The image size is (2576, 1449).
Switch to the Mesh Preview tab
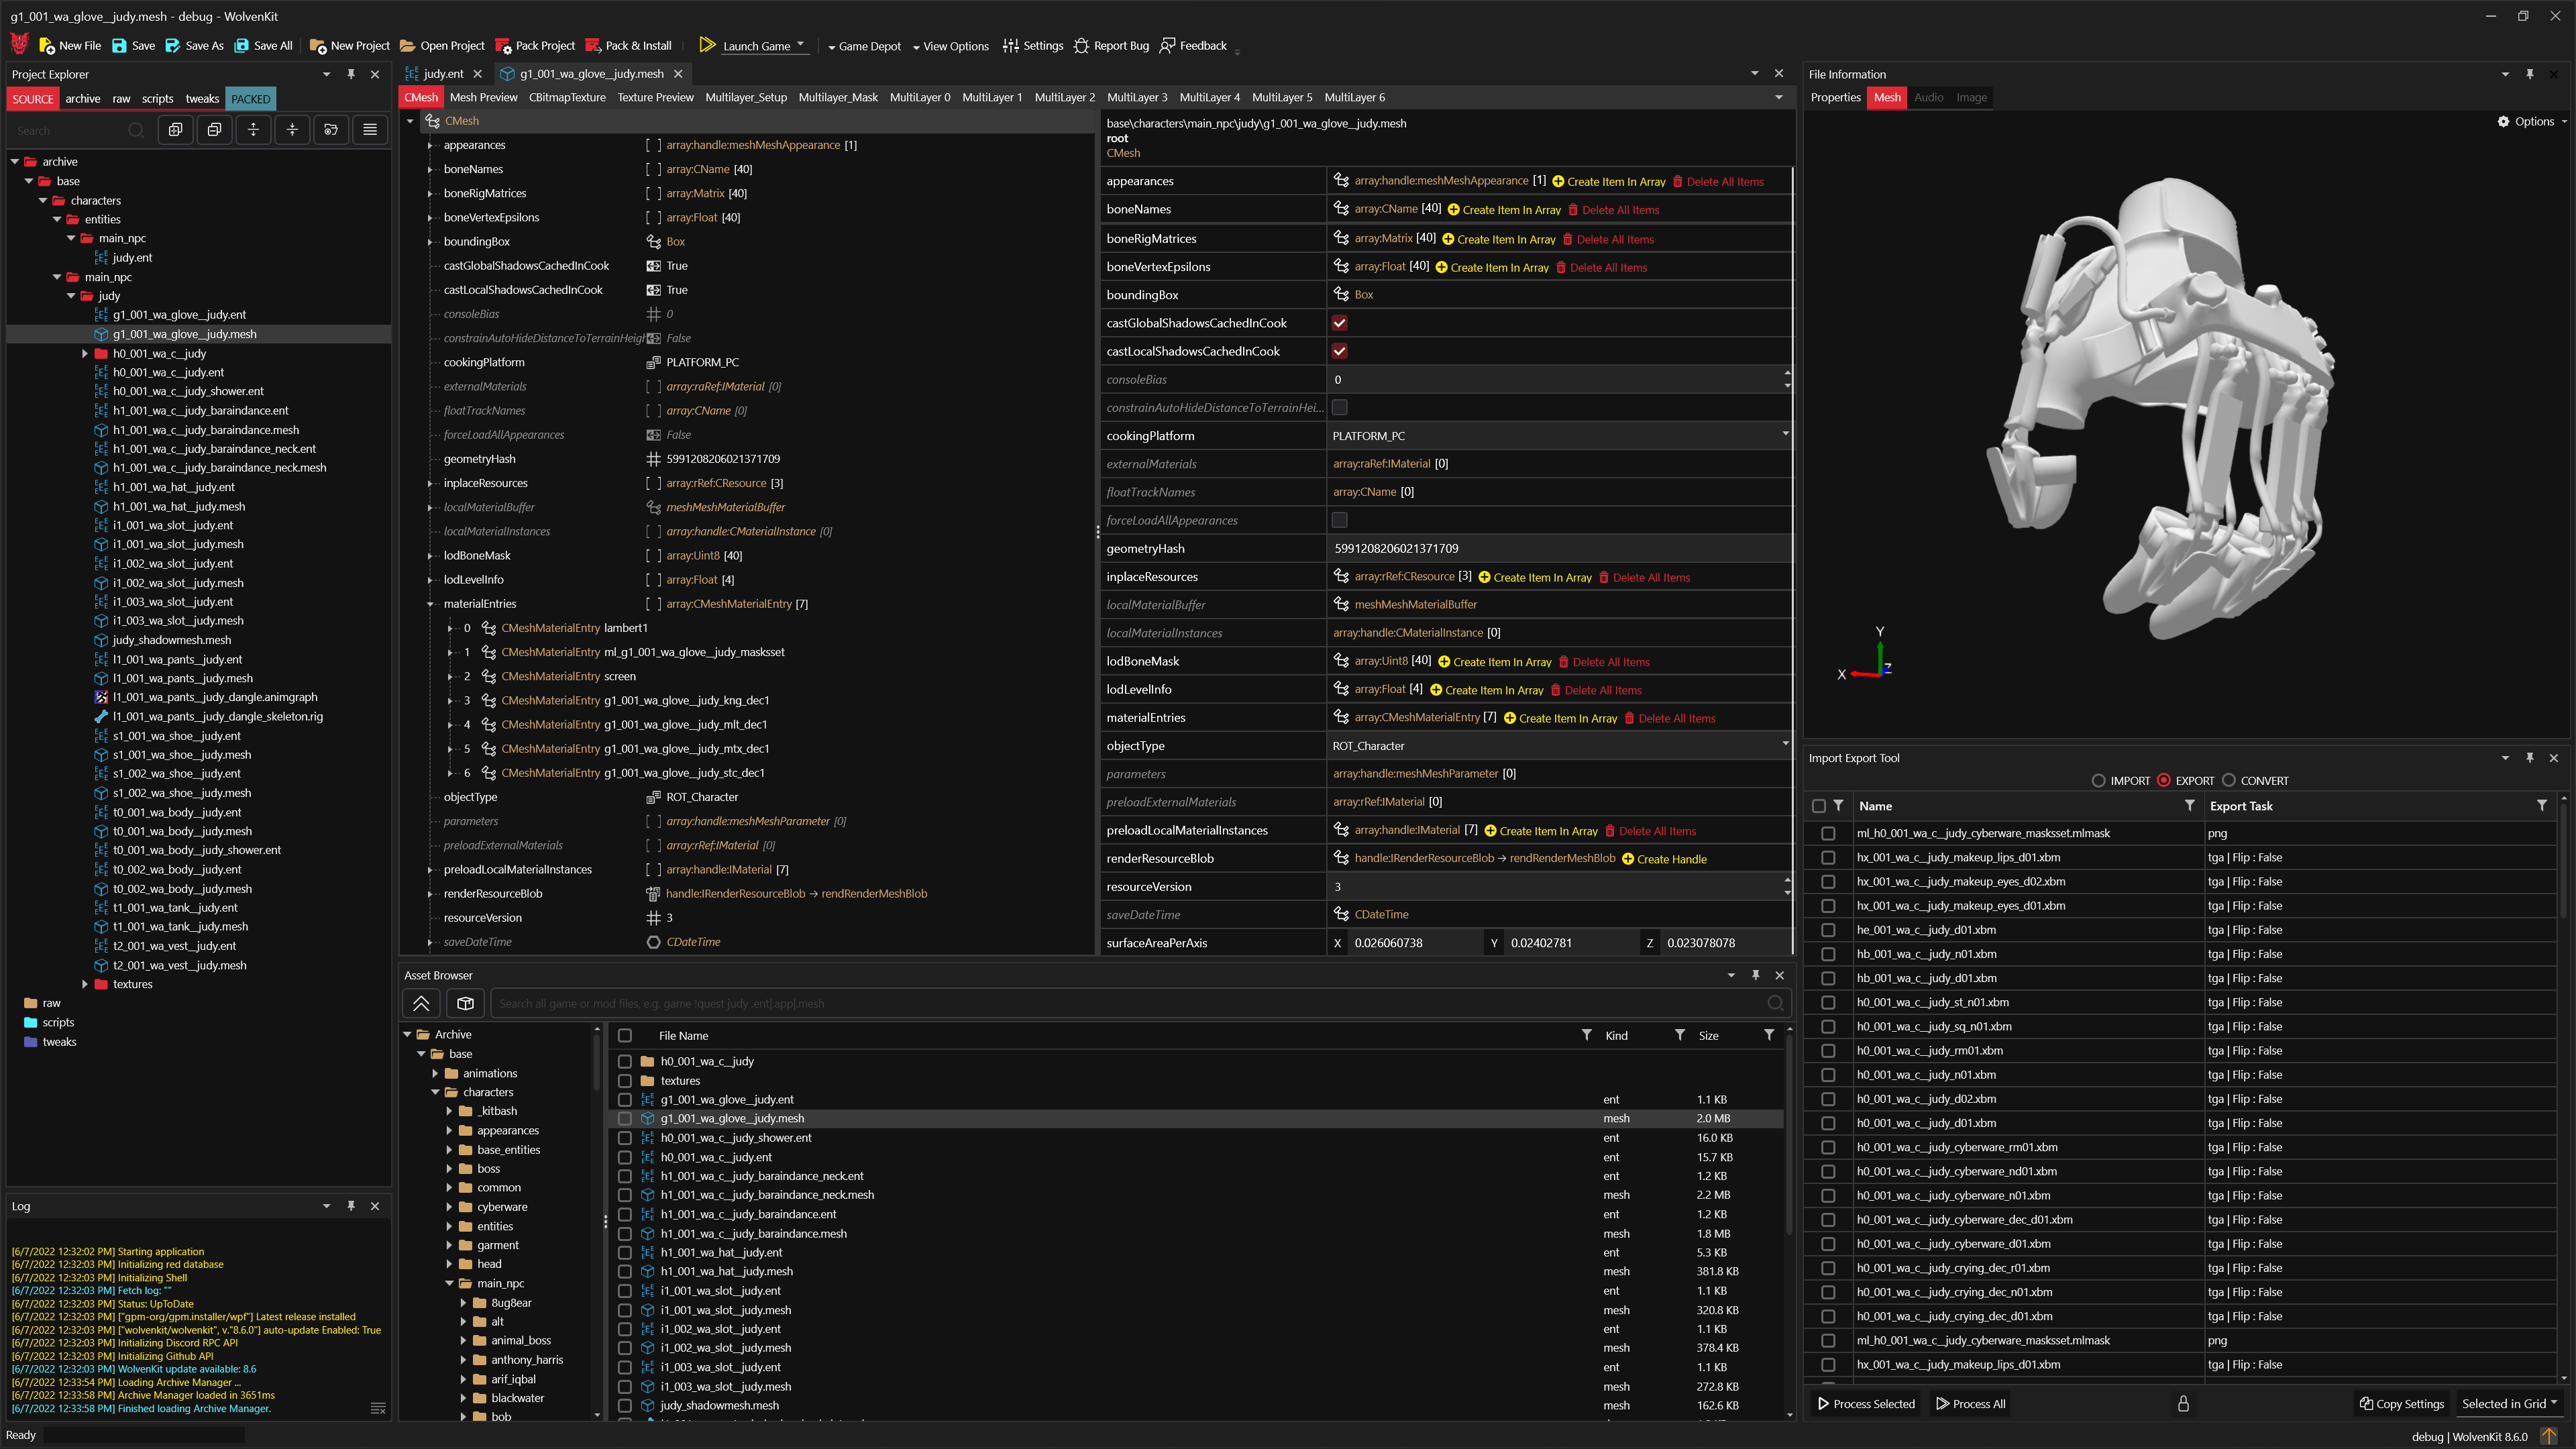point(483,97)
